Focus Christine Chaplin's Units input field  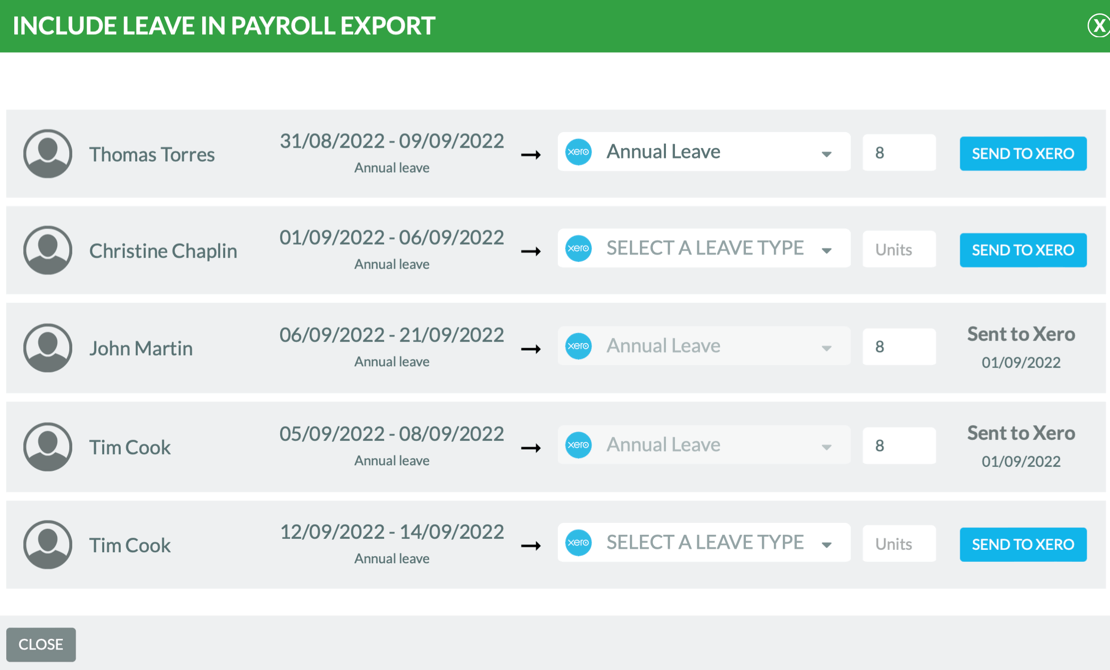pyautogui.click(x=899, y=250)
